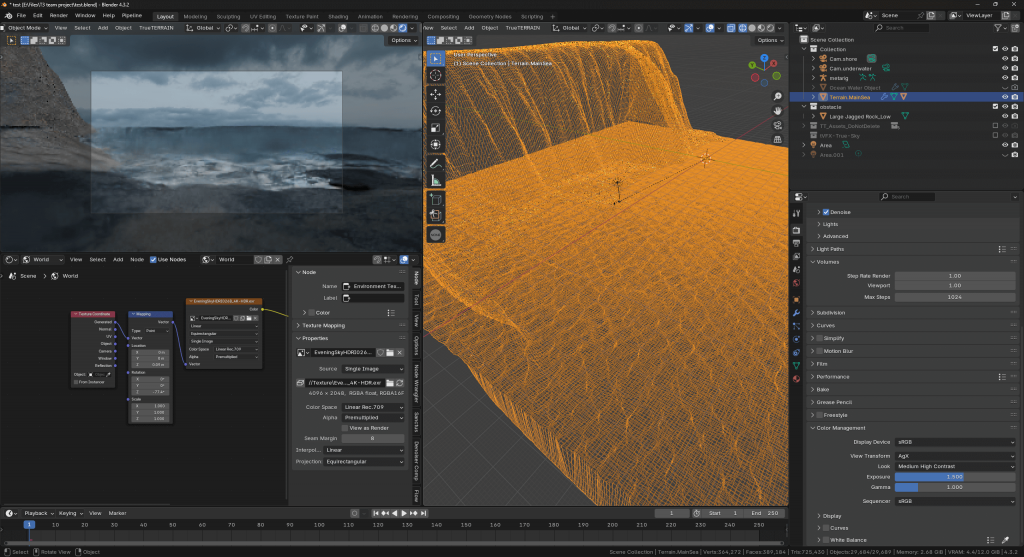Click the Add Cube tool icon
Viewport: 1024px width, 557px height.
(x=435, y=199)
